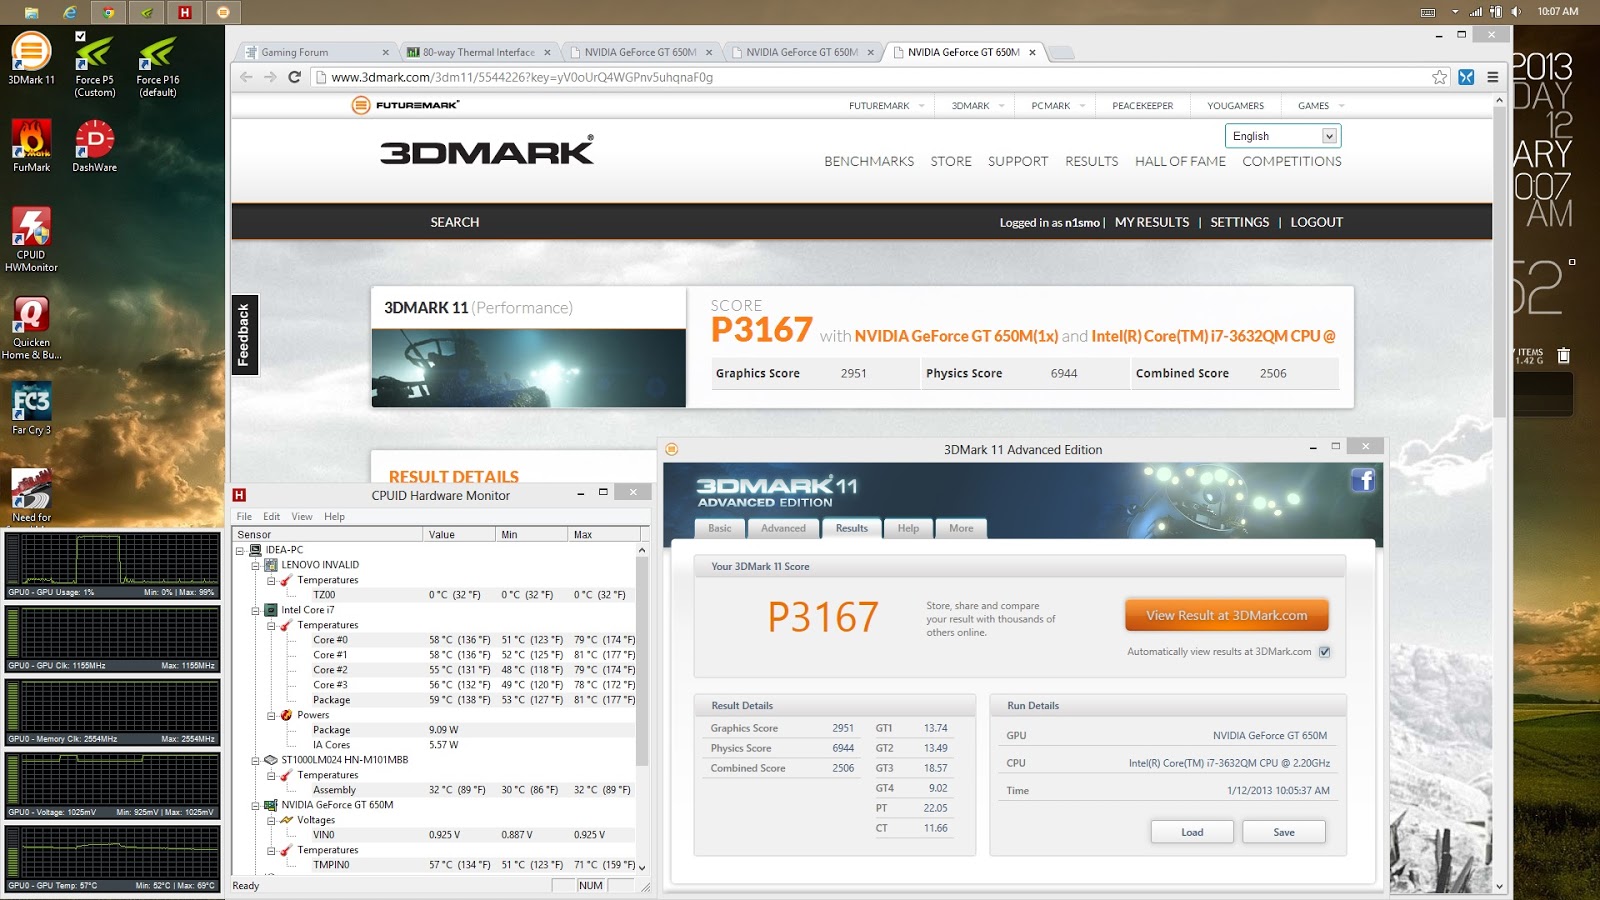1600x900 pixels.
Task: Switch to the Gaming Forum browser tab
Action: (316, 52)
